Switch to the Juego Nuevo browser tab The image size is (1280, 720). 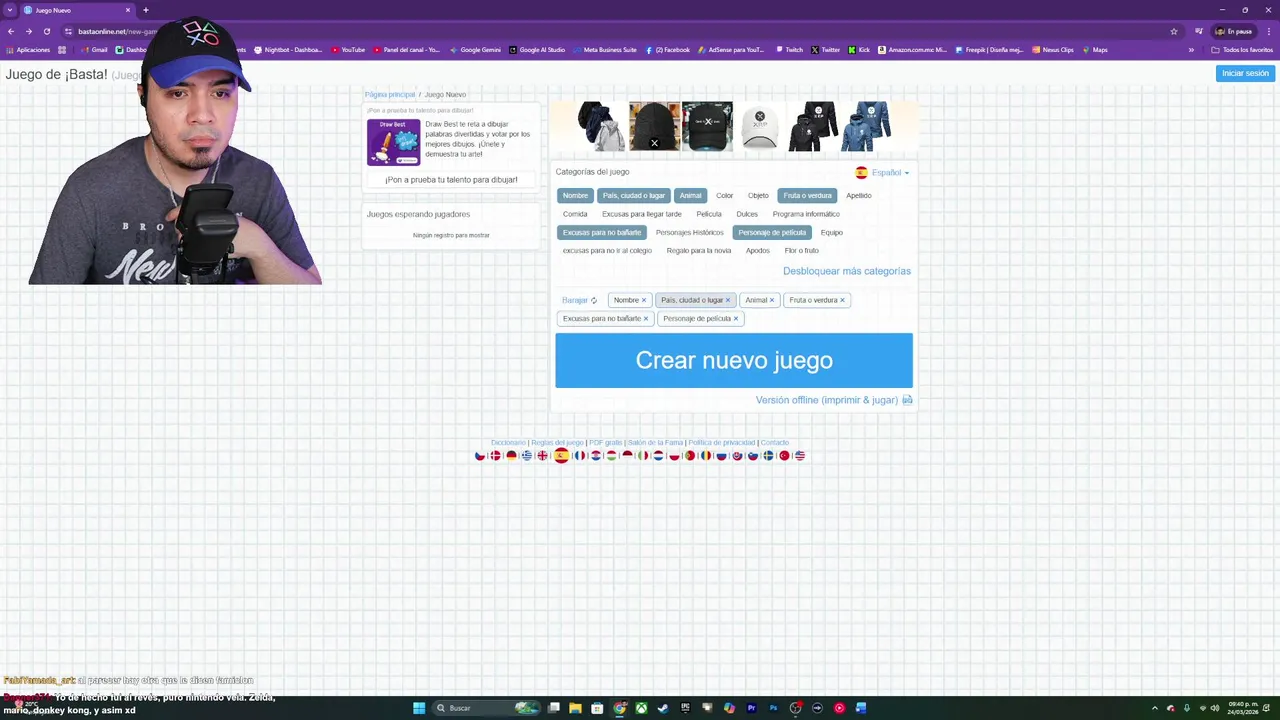(77, 10)
